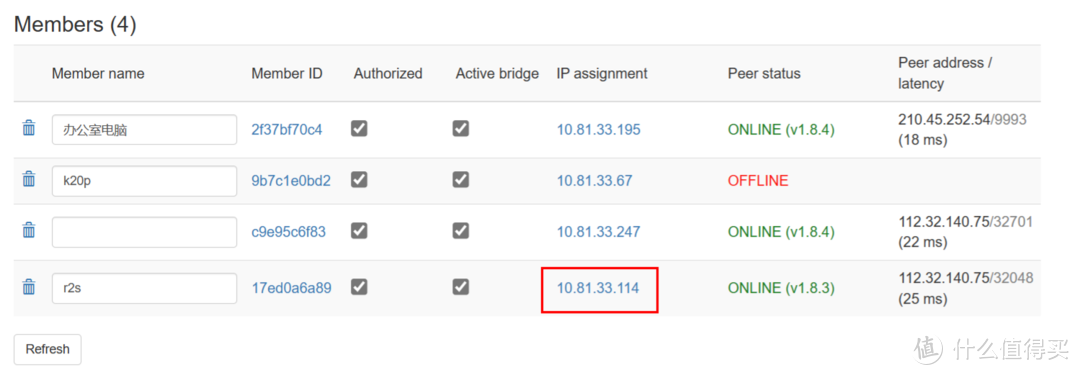Screen dimensions: 1080x375
Task: Open member ID 2f37bf70c4 link
Action: coord(287,130)
